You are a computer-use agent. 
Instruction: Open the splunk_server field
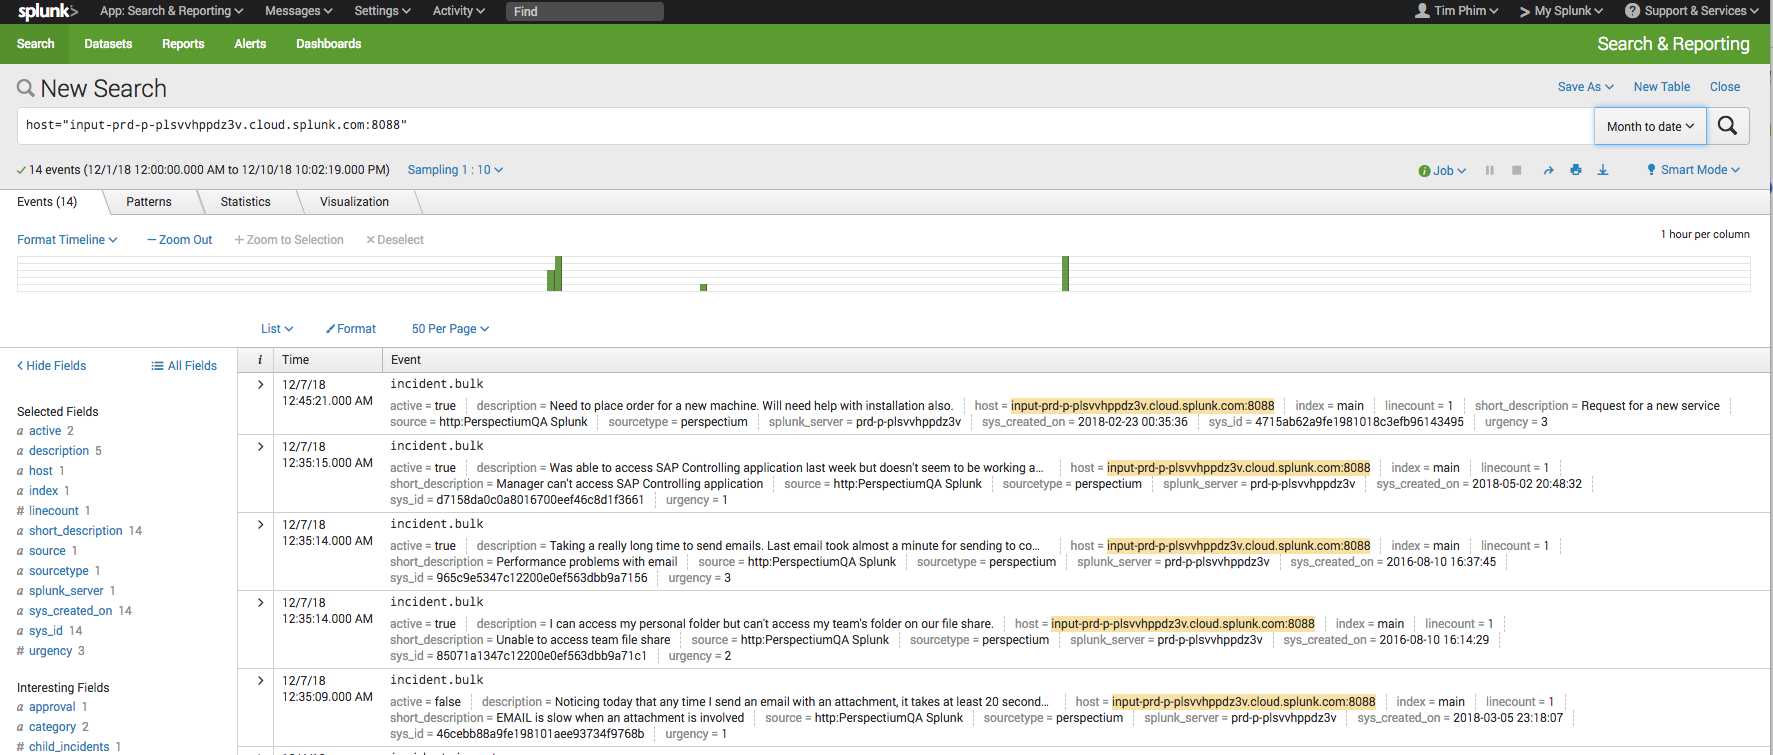pyautogui.click(x=66, y=591)
